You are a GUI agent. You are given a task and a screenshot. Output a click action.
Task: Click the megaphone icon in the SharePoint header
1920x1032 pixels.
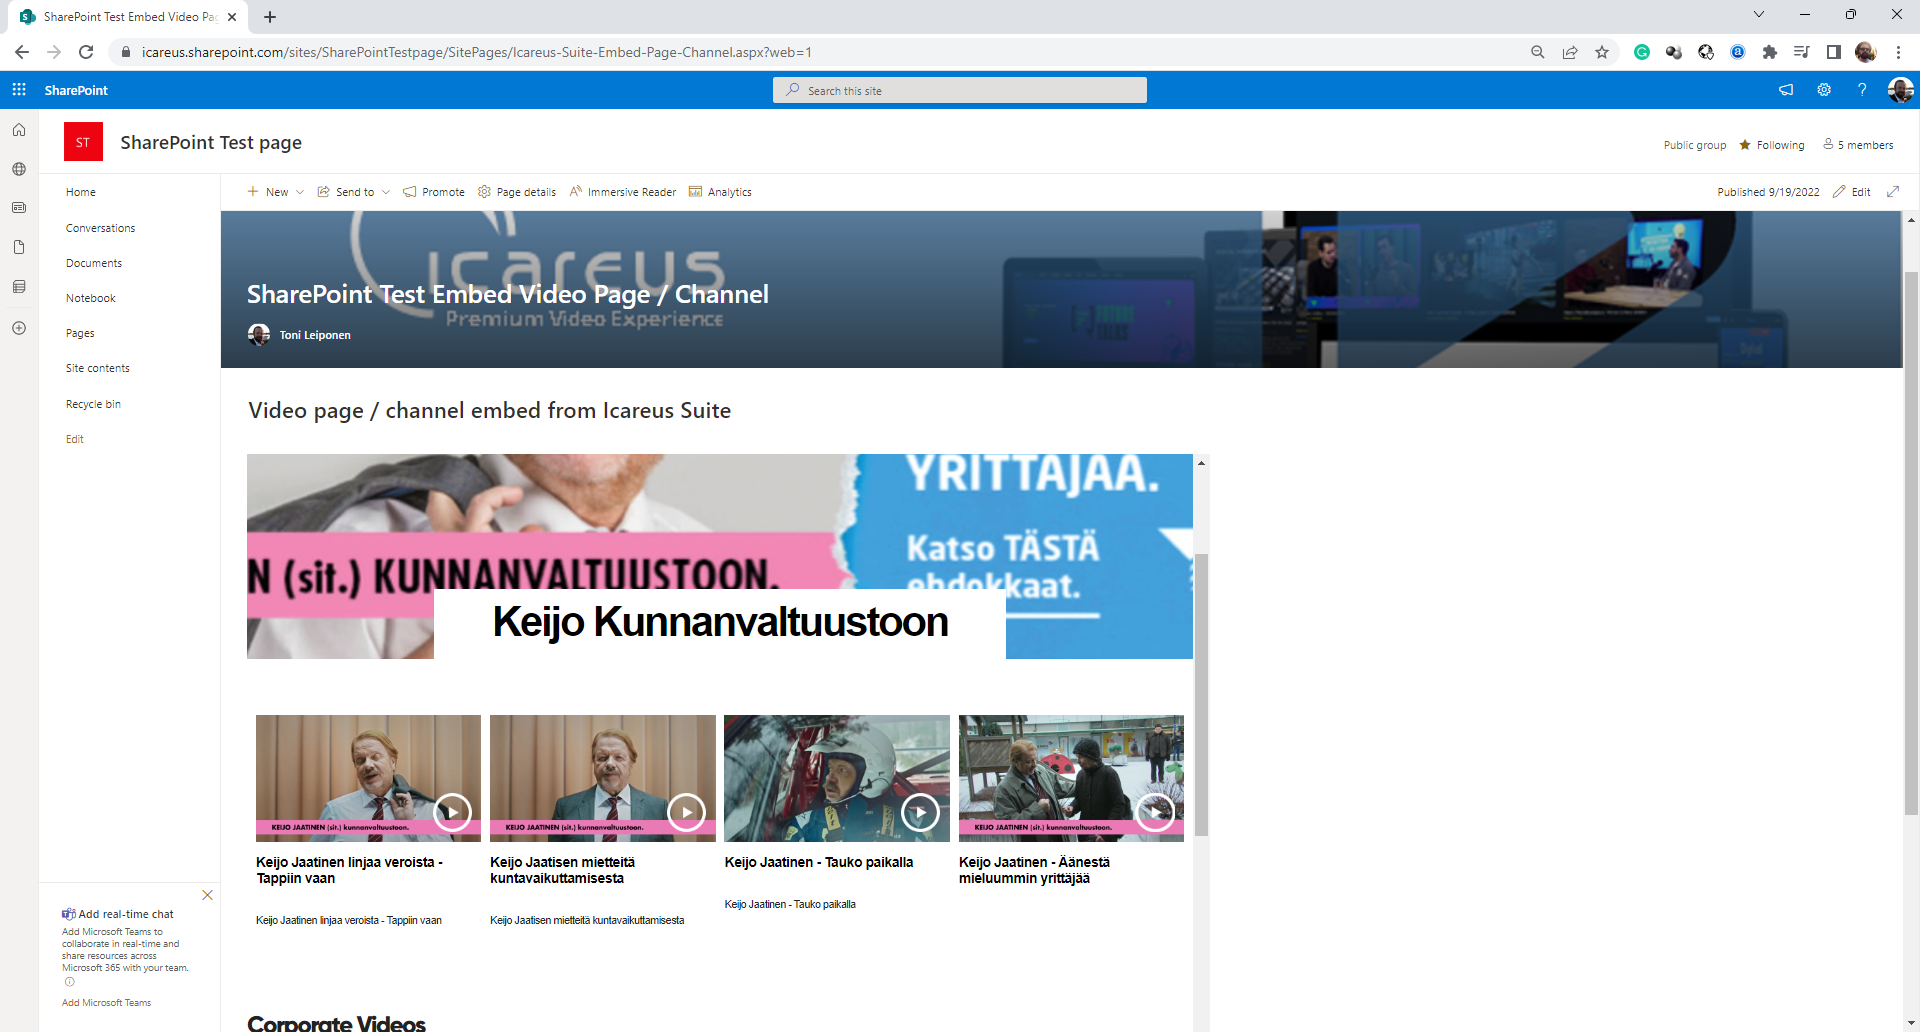1786,90
